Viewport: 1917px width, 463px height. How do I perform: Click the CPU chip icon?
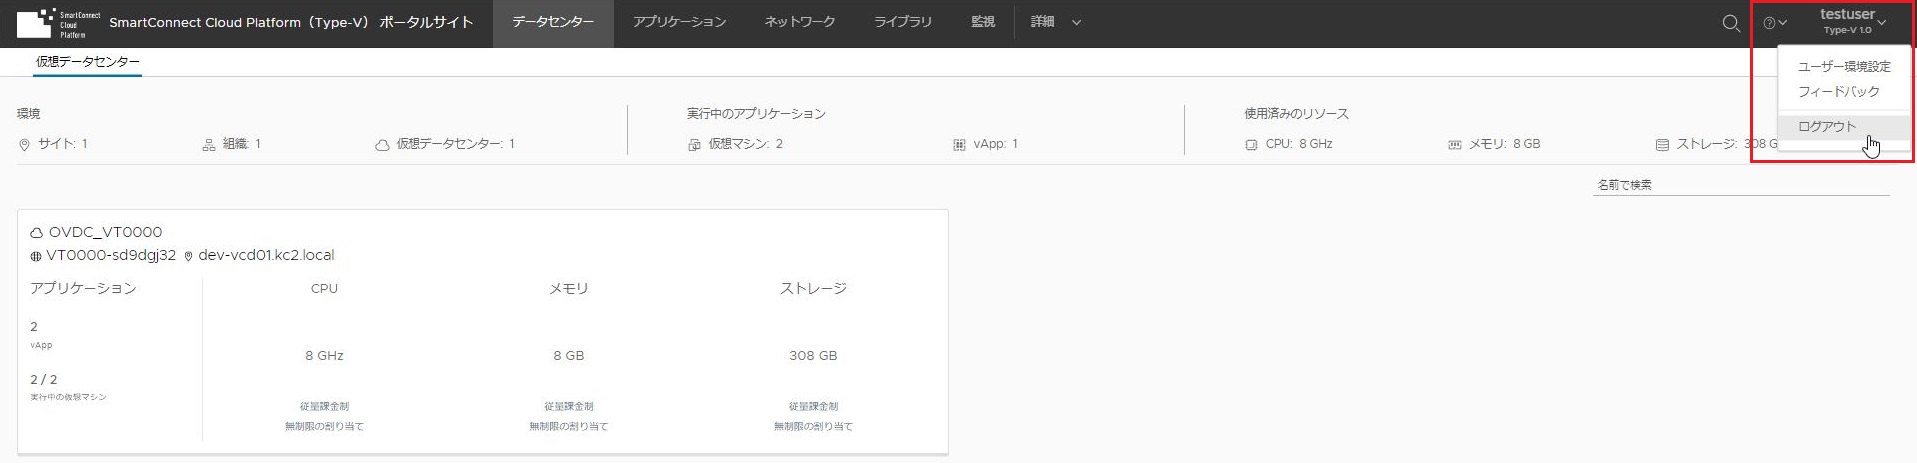[x=1251, y=145]
